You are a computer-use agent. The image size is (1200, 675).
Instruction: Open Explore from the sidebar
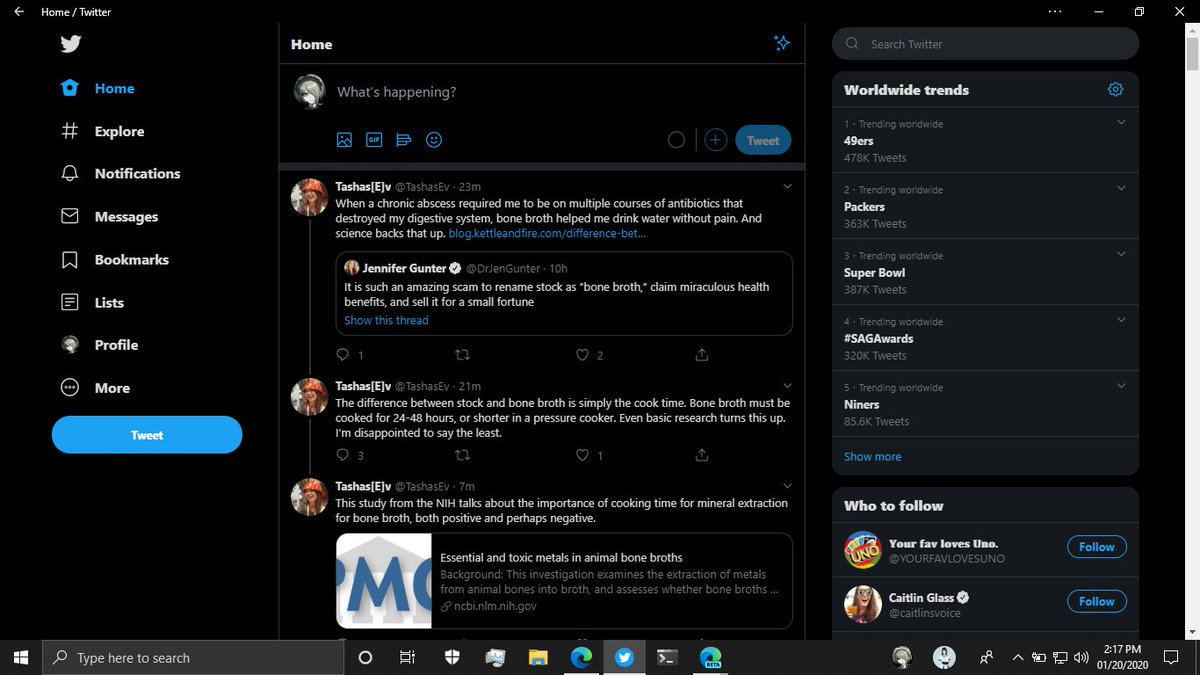69,131
